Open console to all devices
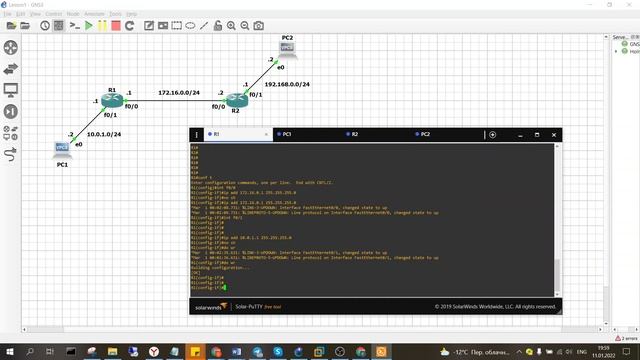The height and width of the screenshot is (360, 640). click(74, 26)
